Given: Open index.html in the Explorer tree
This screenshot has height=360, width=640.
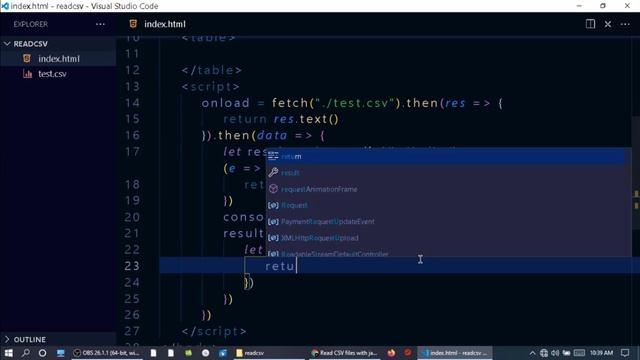Looking at the screenshot, I should point(58,59).
